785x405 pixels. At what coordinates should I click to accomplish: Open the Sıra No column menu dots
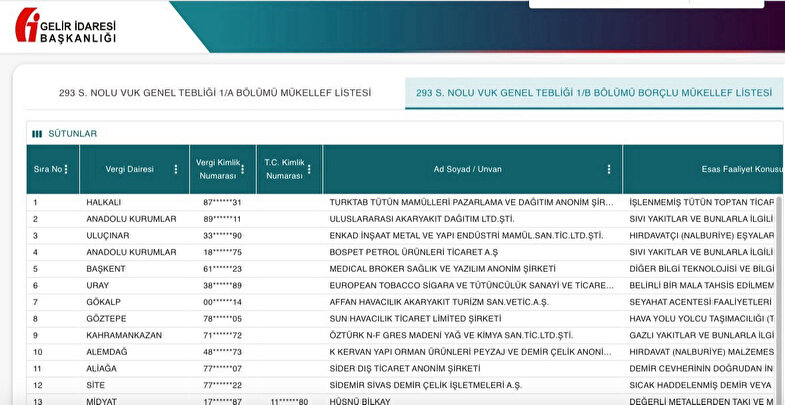(66, 169)
